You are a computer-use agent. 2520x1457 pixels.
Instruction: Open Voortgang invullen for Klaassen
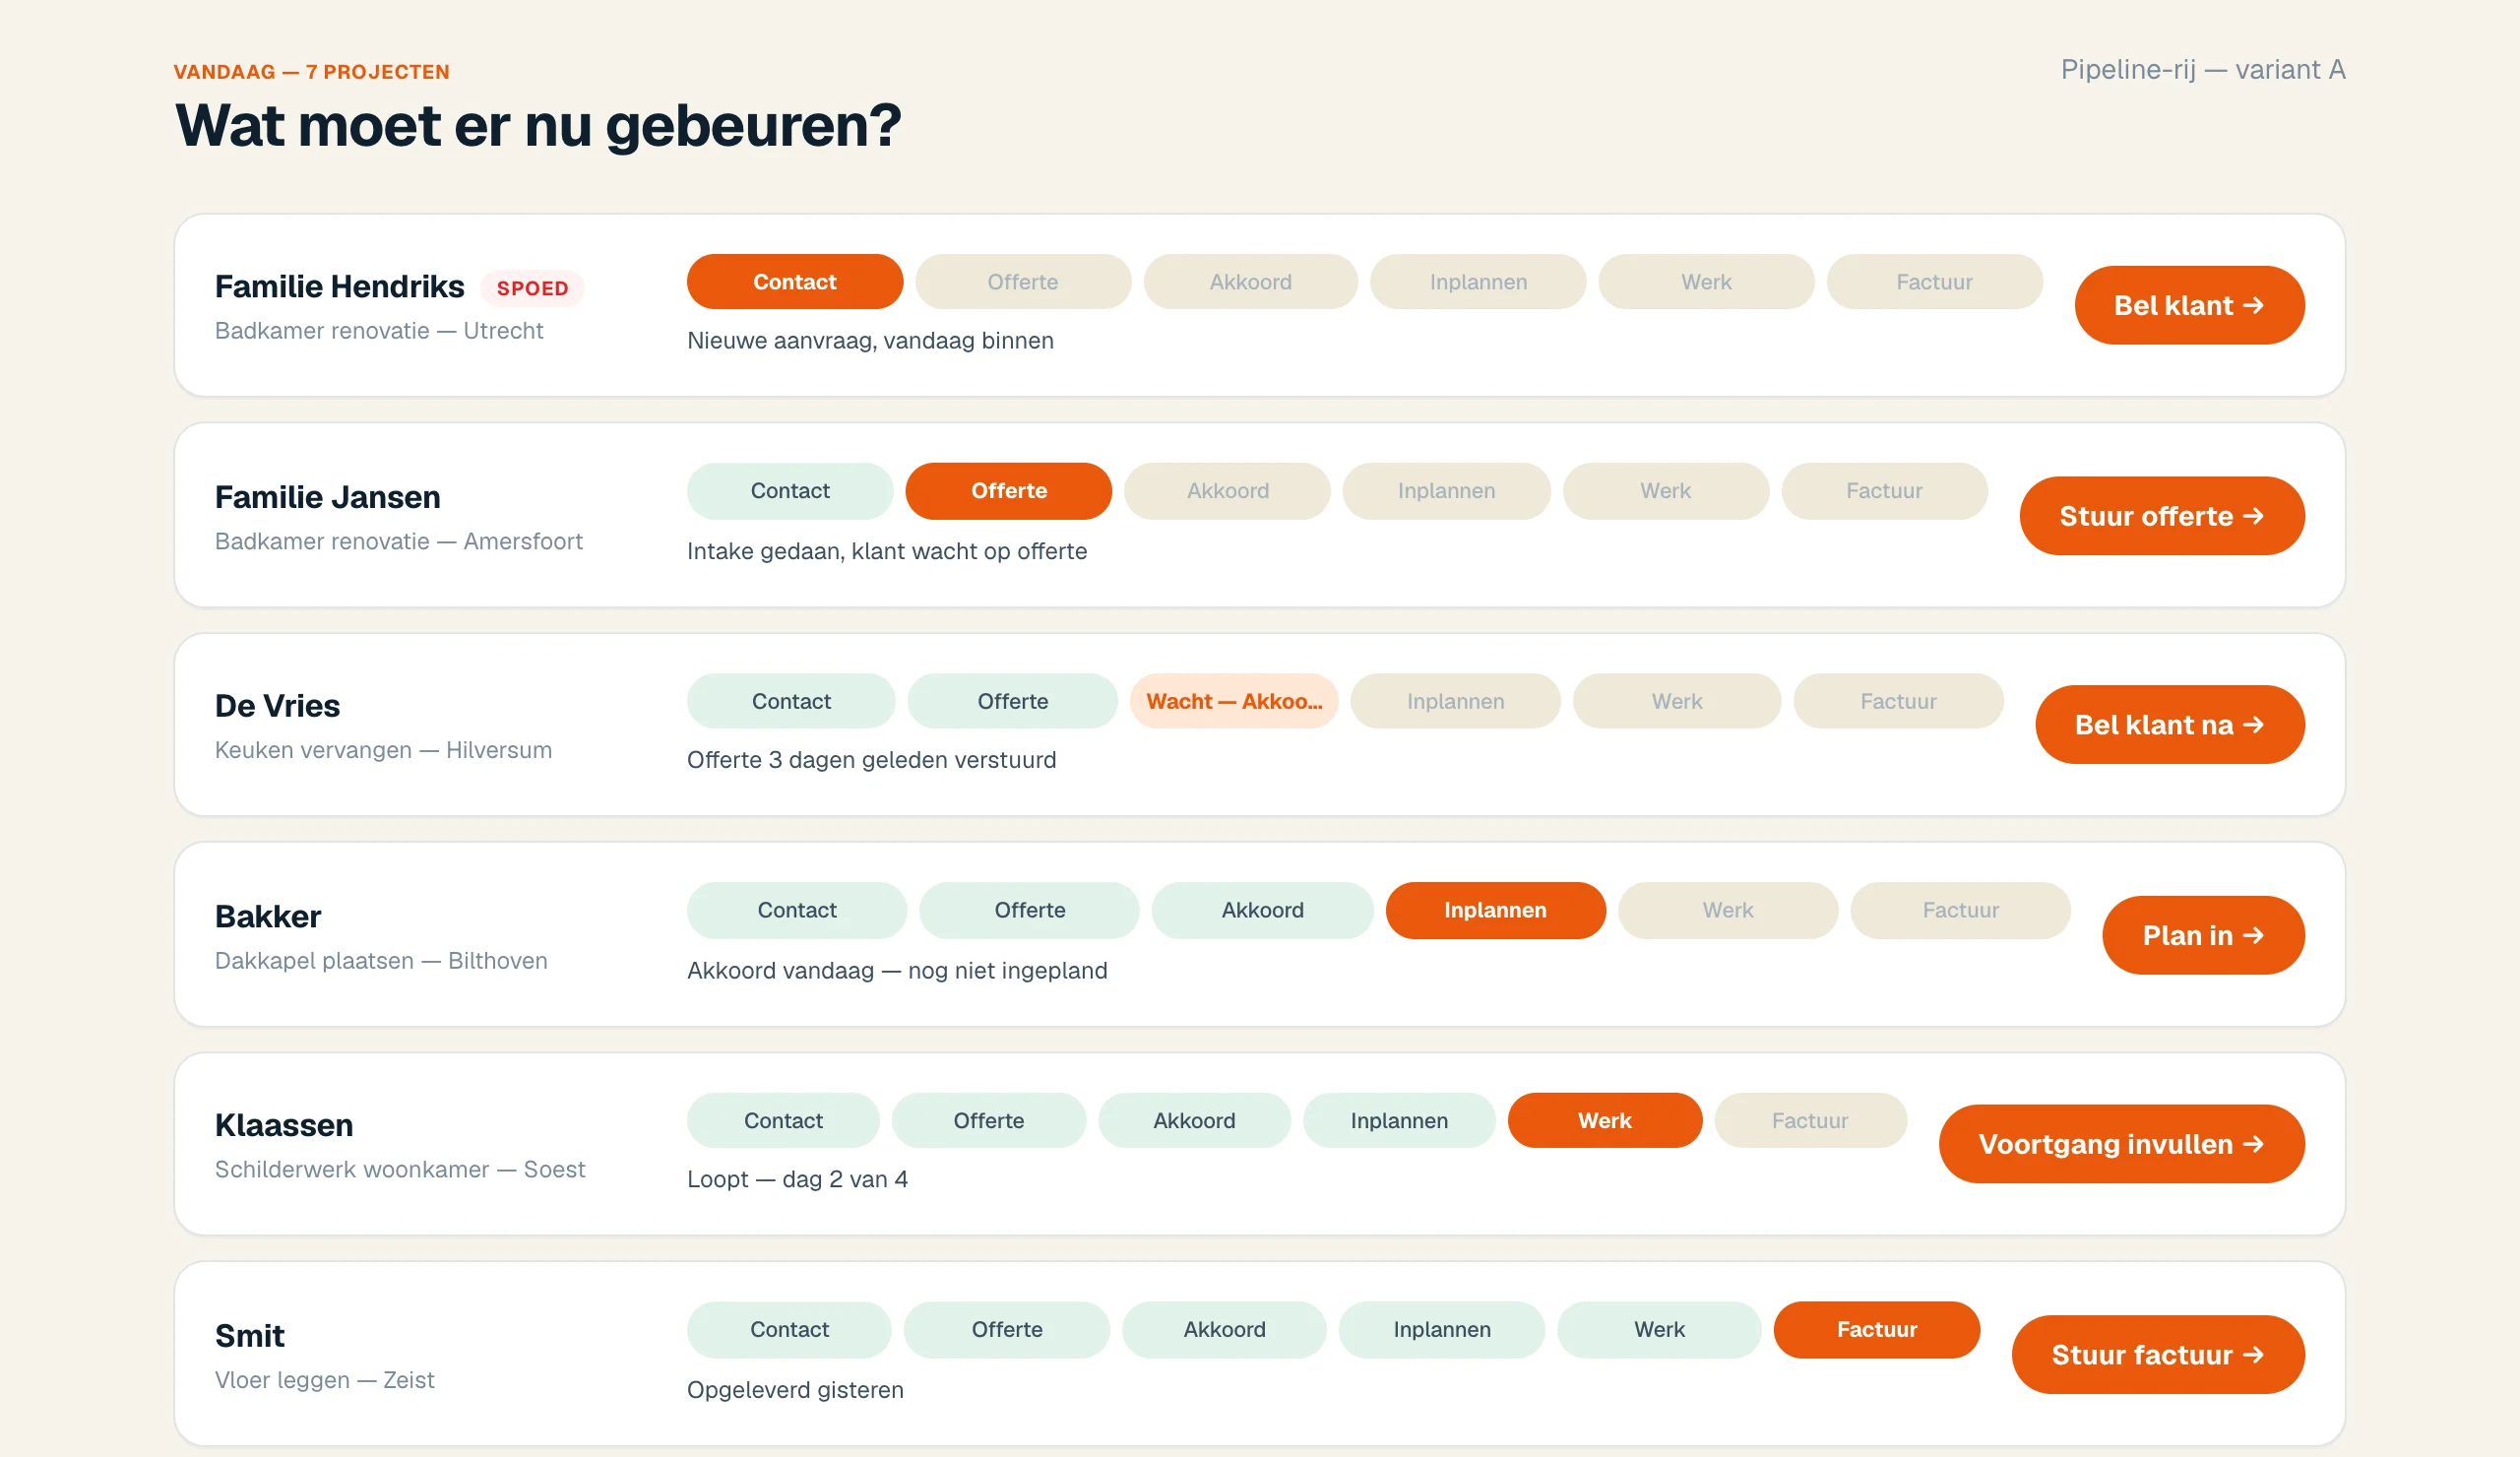click(2122, 1144)
